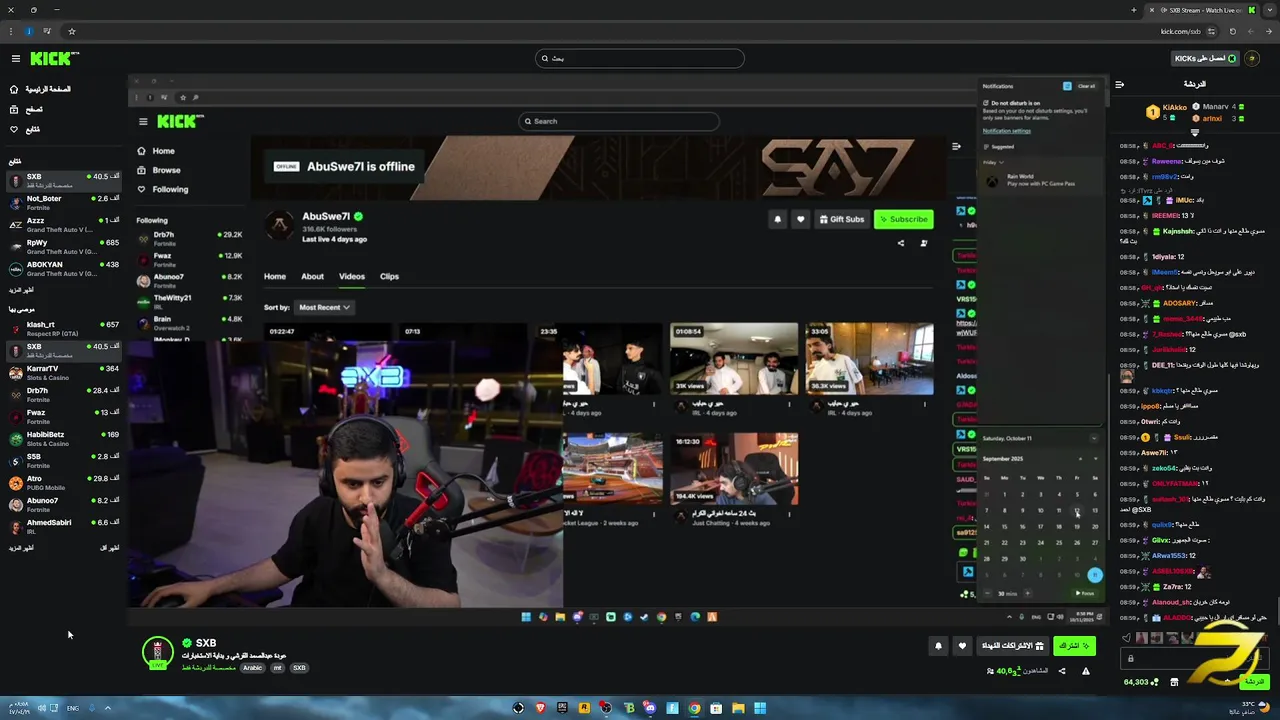Select the HabibiBetz recommended channel
Image resolution: width=1280 pixels, height=720 pixels.
[x=63, y=438]
